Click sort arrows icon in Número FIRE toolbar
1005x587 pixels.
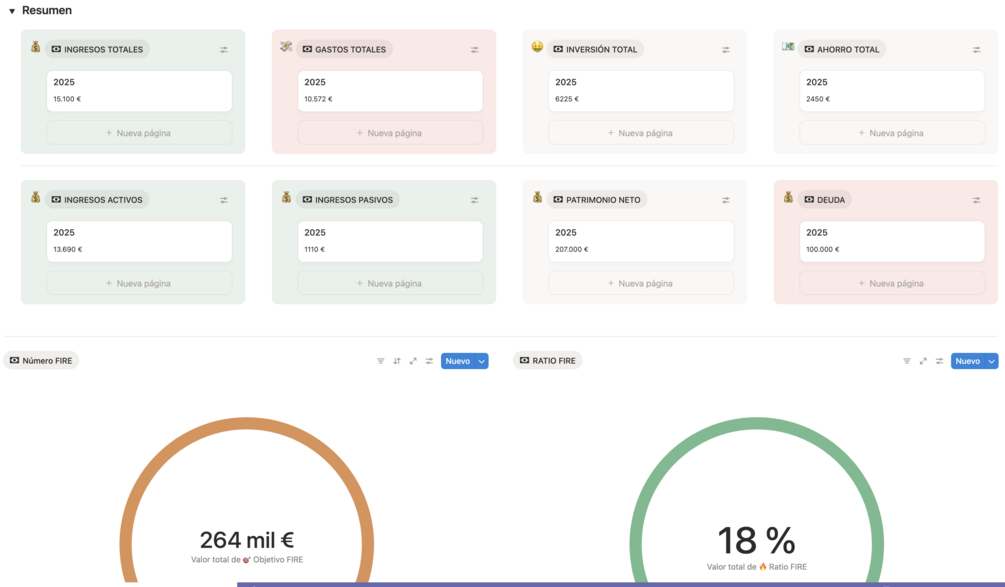[x=397, y=361]
